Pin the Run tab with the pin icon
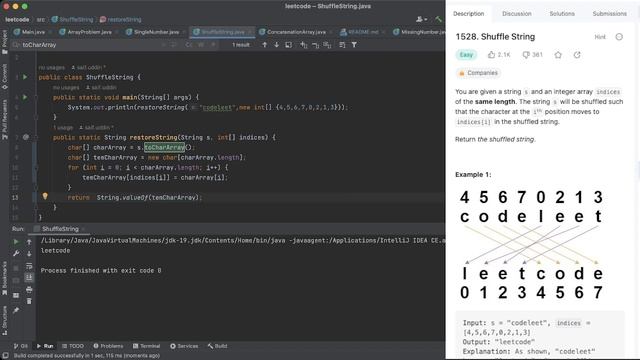 [16, 310]
